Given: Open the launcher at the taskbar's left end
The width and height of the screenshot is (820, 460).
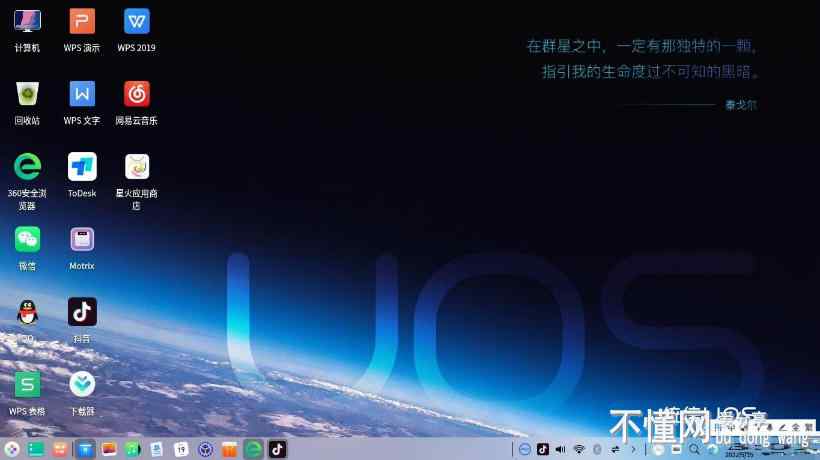Looking at the screenshot, I should pyautogui.click(x=12, y=449).
